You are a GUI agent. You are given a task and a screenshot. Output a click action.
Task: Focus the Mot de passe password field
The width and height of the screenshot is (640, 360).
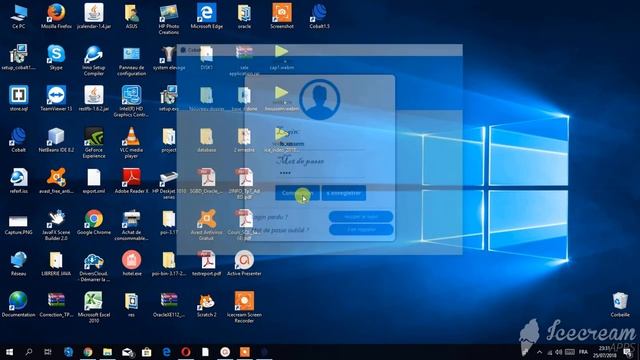click(x=320, y=173)
